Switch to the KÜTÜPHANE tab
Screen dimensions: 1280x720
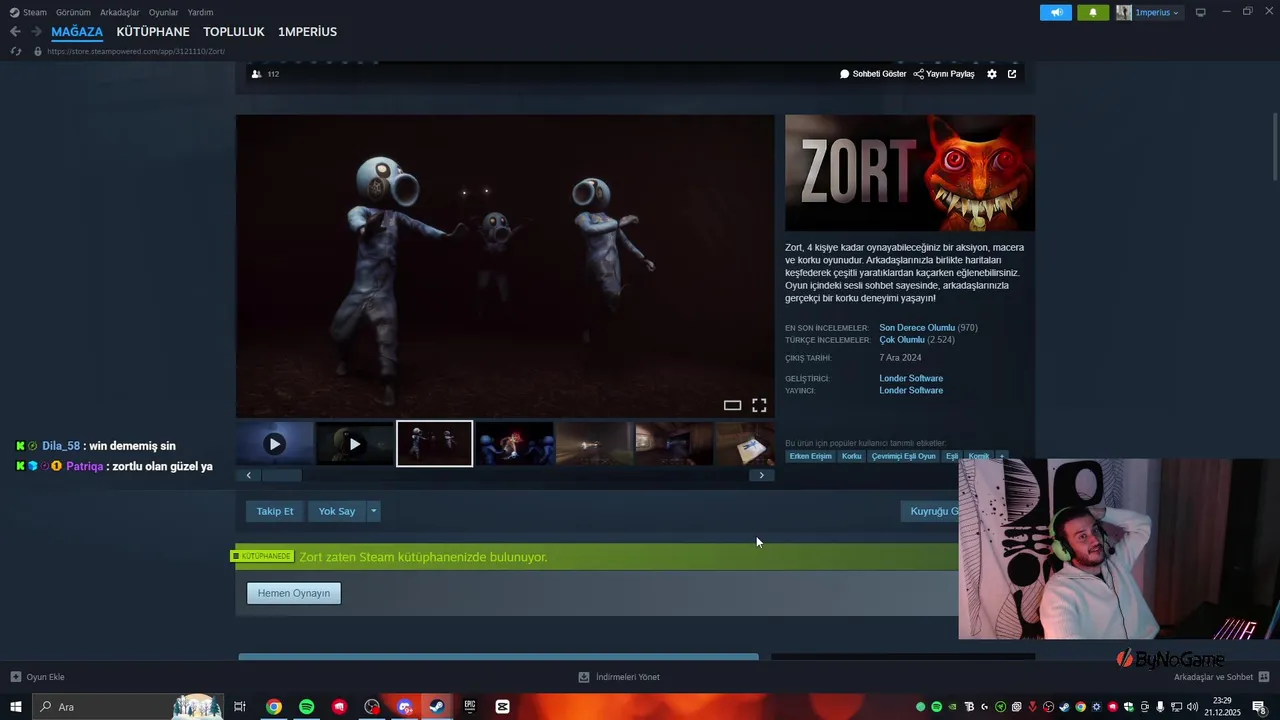(153, 32)
